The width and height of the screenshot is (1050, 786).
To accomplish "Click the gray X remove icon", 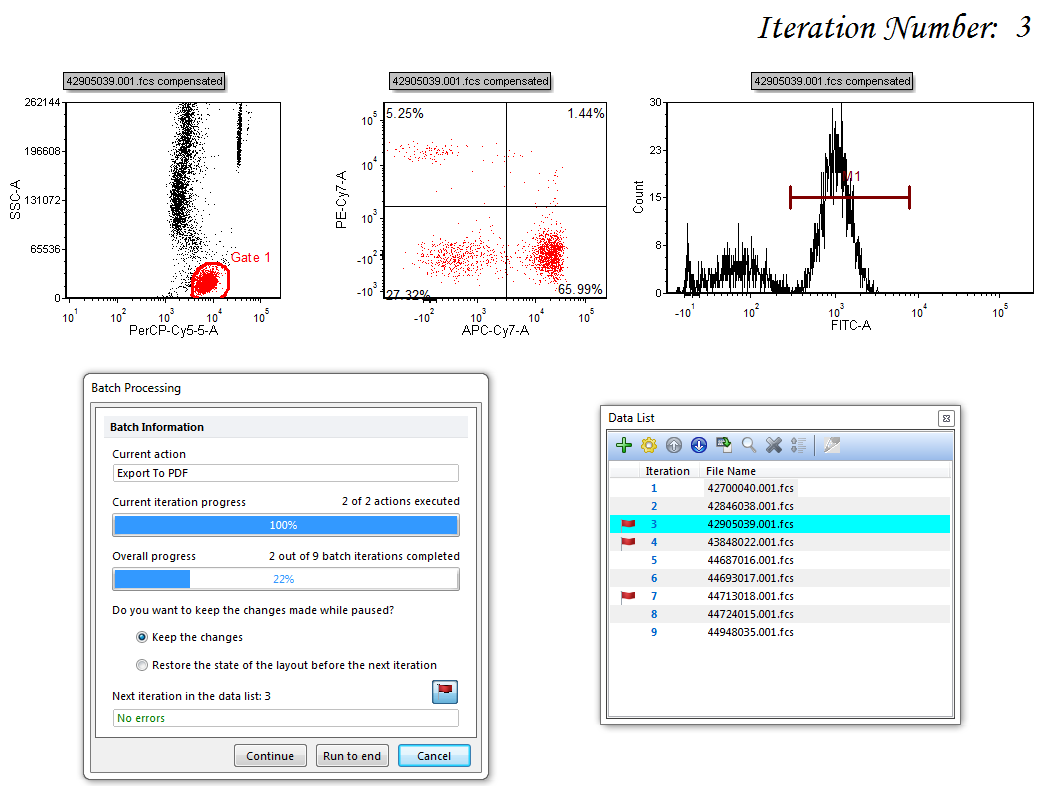I will pos(773,446).
